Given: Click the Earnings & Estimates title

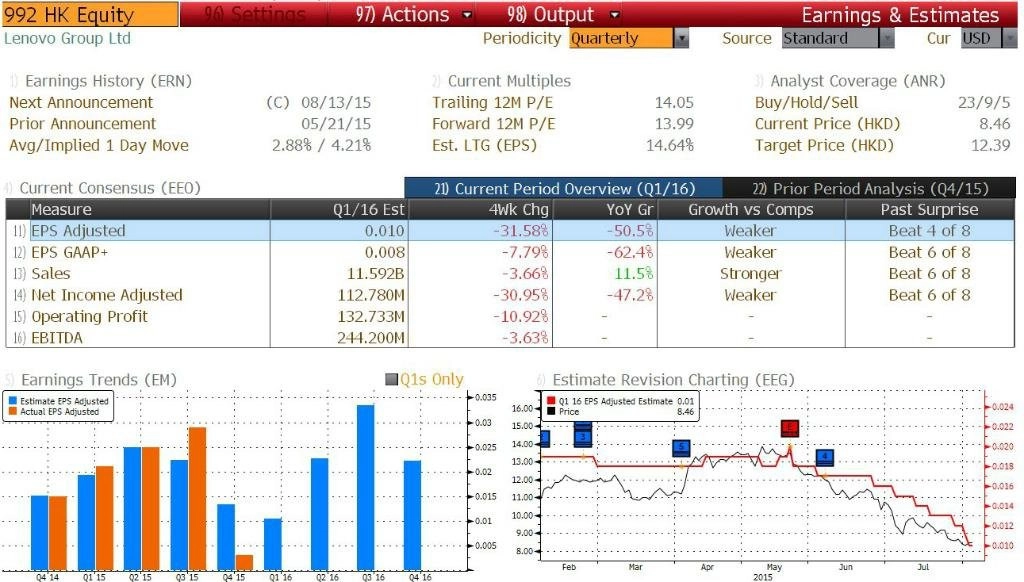Looking at the screenshot, I should [x=900, y=14].
